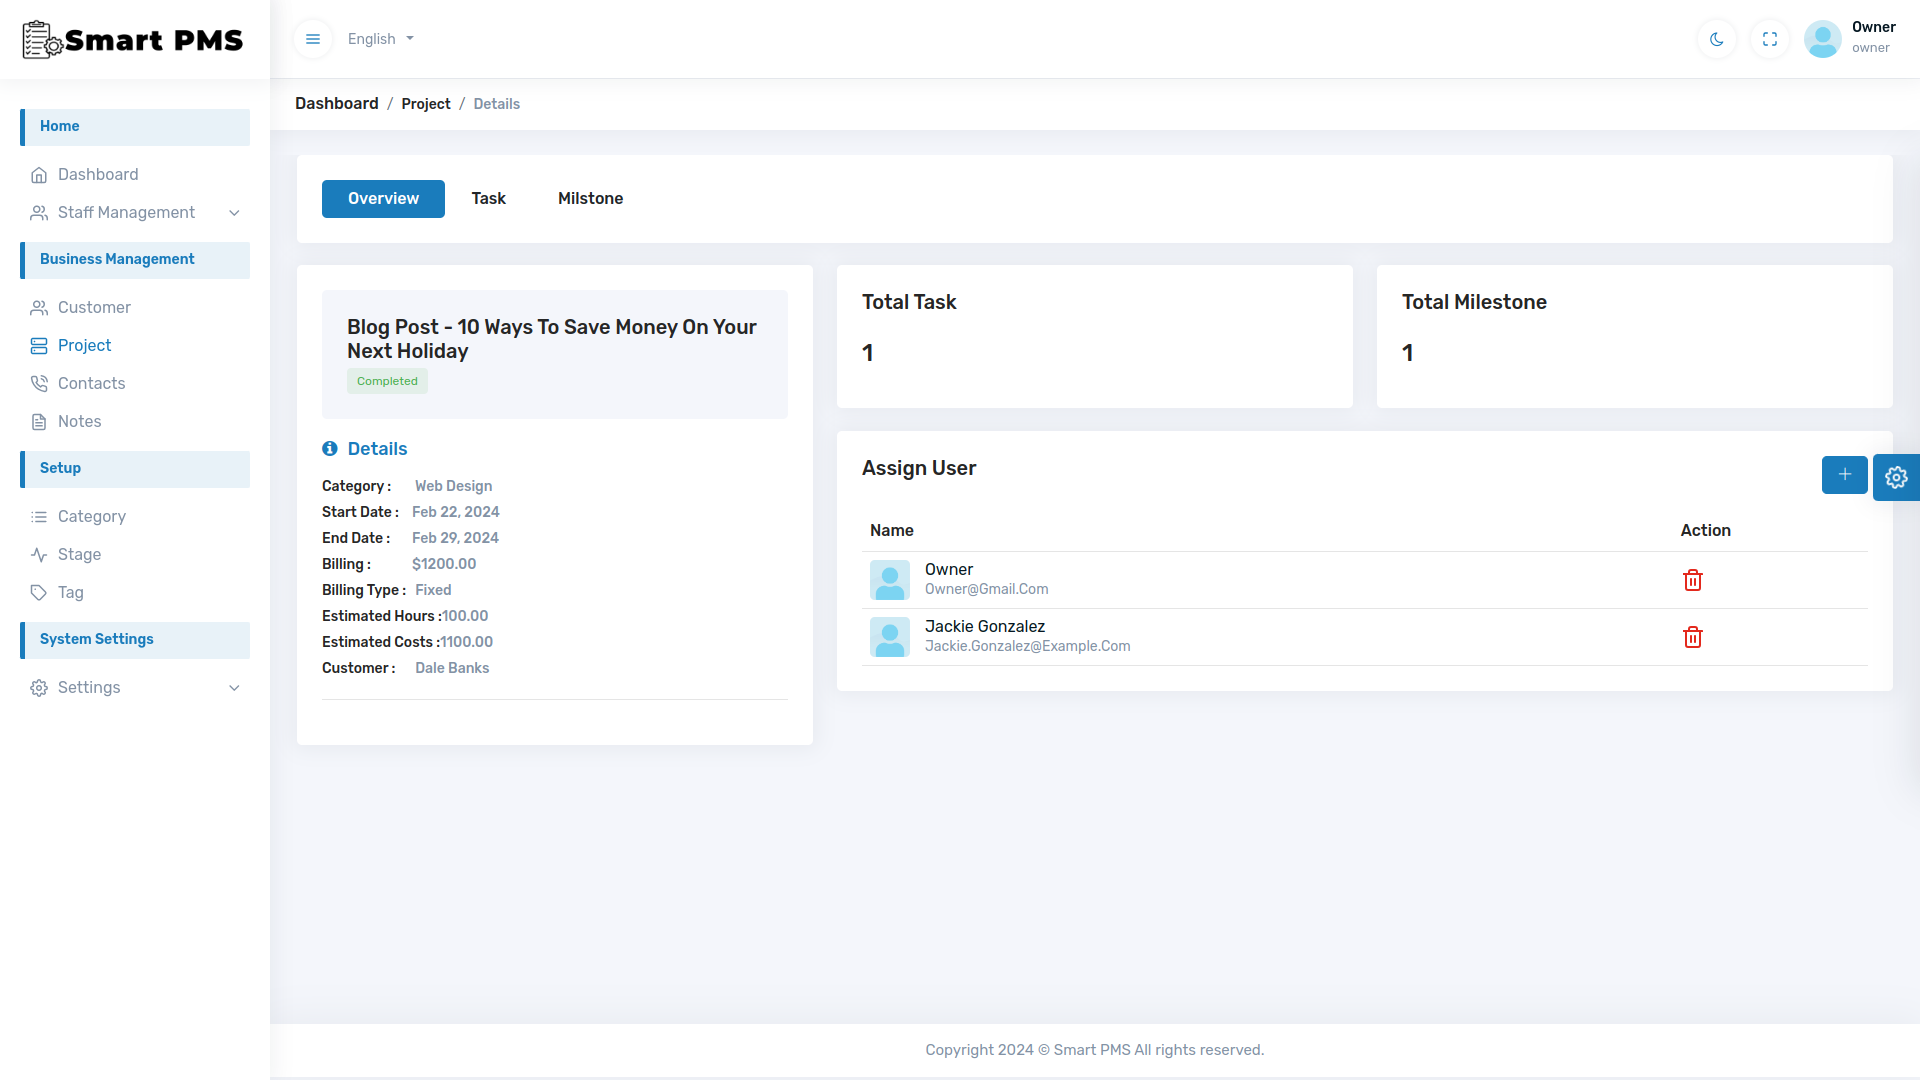Image resolution: width=1920 pixels, height=1080 pixels.
Task: Open the English language dropdown
Action: [x=380, y=38]
